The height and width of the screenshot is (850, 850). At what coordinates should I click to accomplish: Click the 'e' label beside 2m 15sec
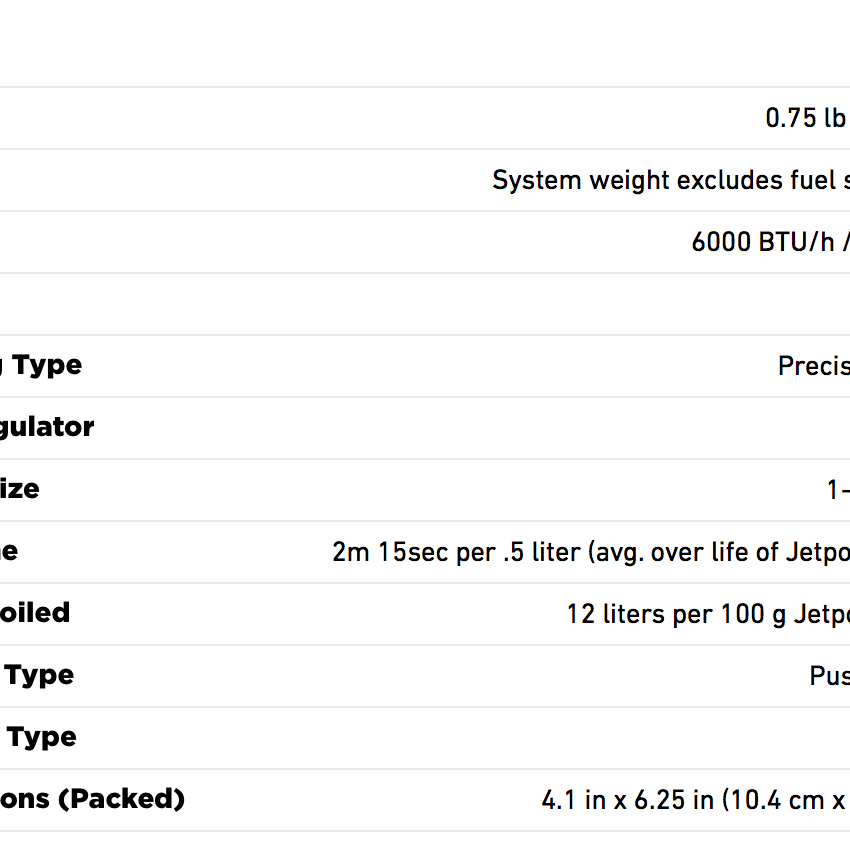tap(9, 551)
